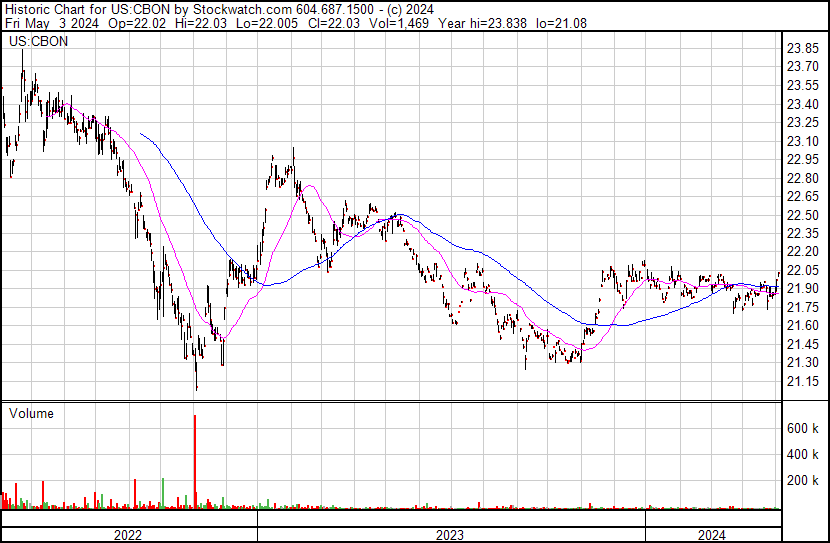Click the left start of blue moving average

[x=141, y=133]
